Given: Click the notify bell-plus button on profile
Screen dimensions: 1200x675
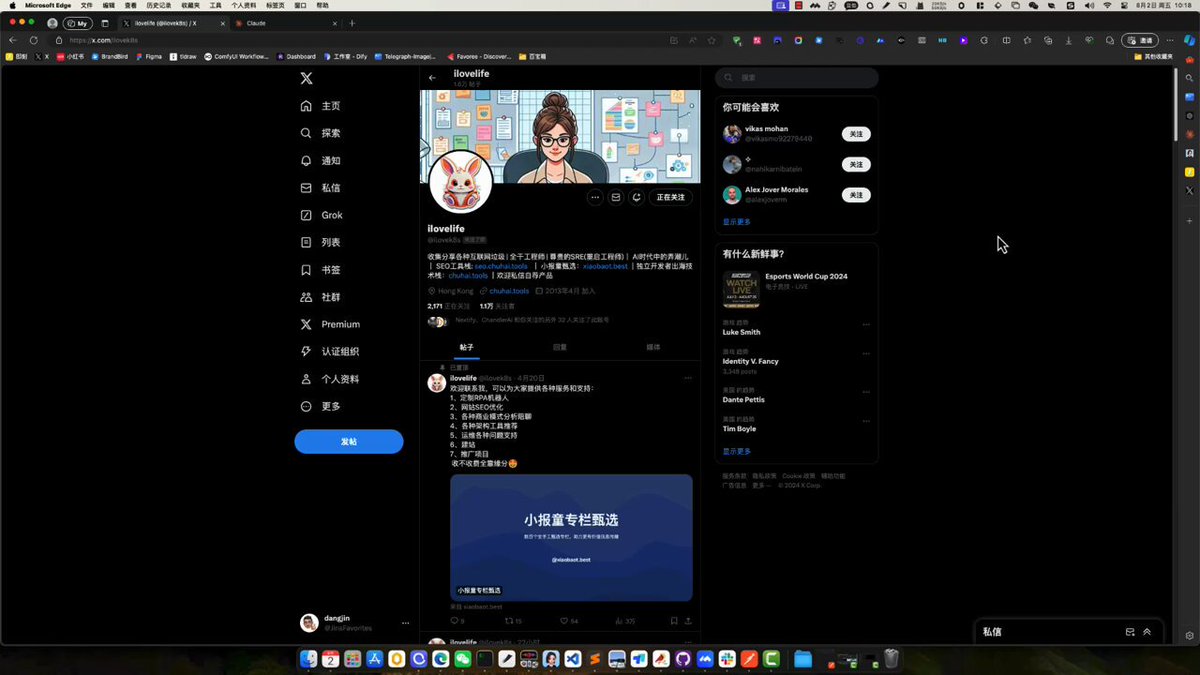Looking at the screenshot, I should [637, 197].
